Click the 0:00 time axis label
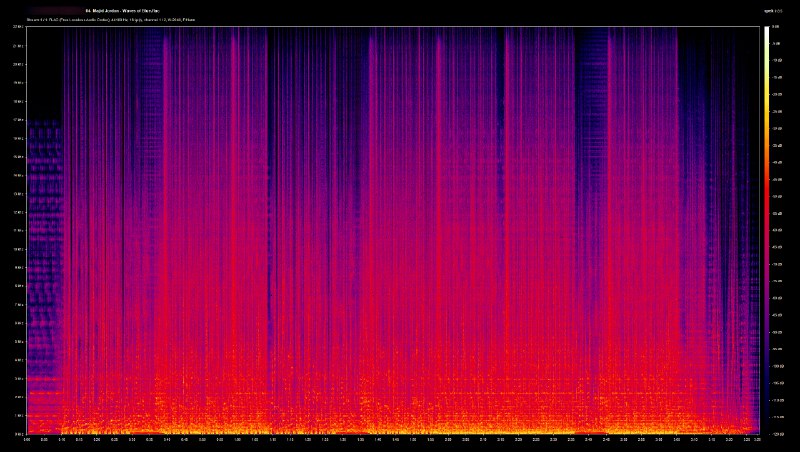800x452 pixels. click(x=28, y=439)
